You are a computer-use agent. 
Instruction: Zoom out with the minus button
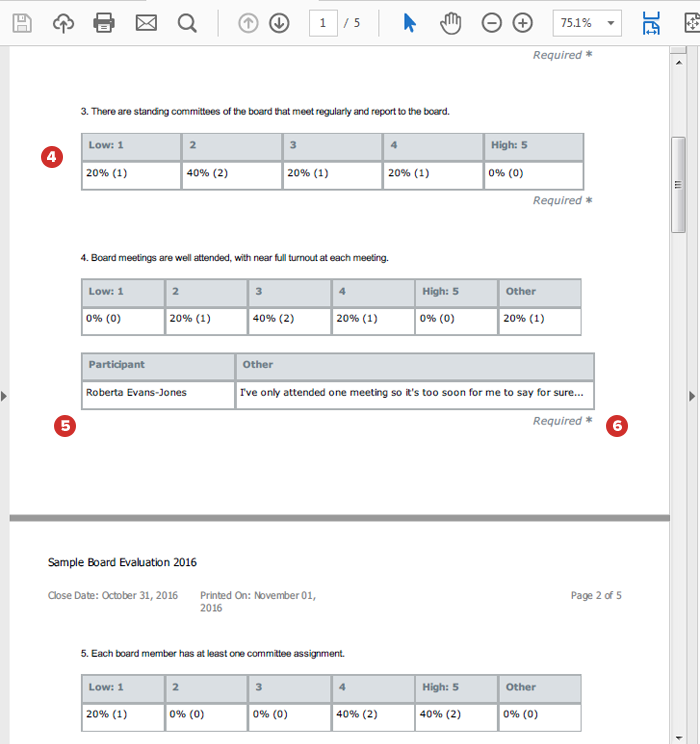[x=491, y=23]
